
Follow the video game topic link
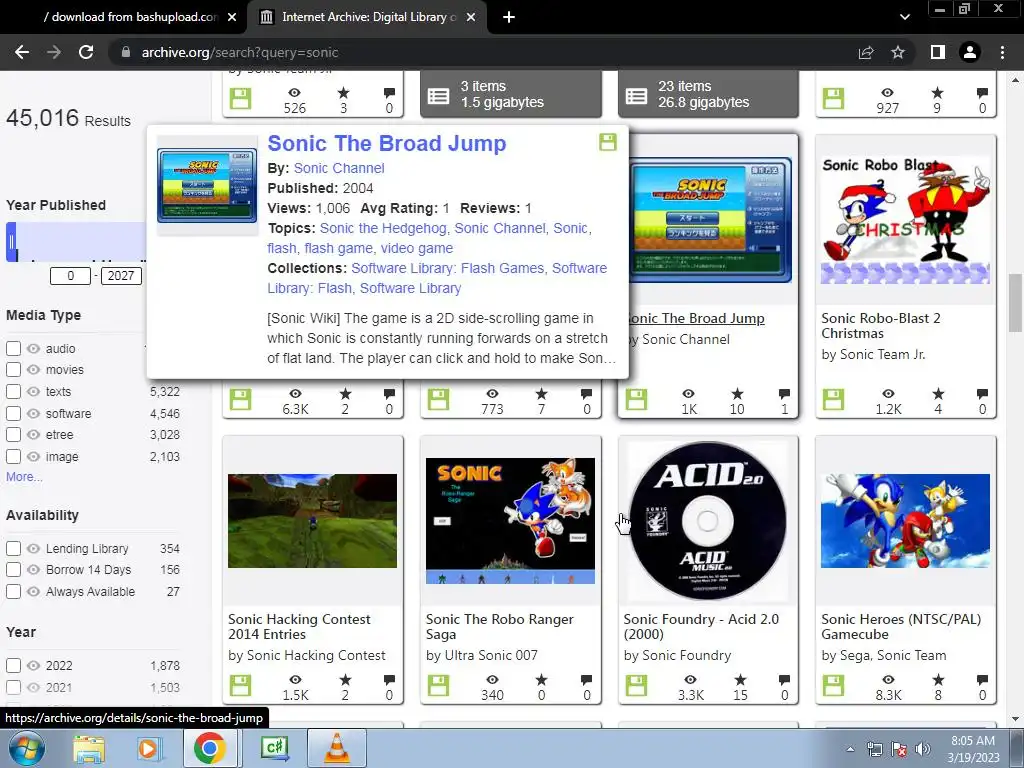pyautogui.click(x=417, y=248)
